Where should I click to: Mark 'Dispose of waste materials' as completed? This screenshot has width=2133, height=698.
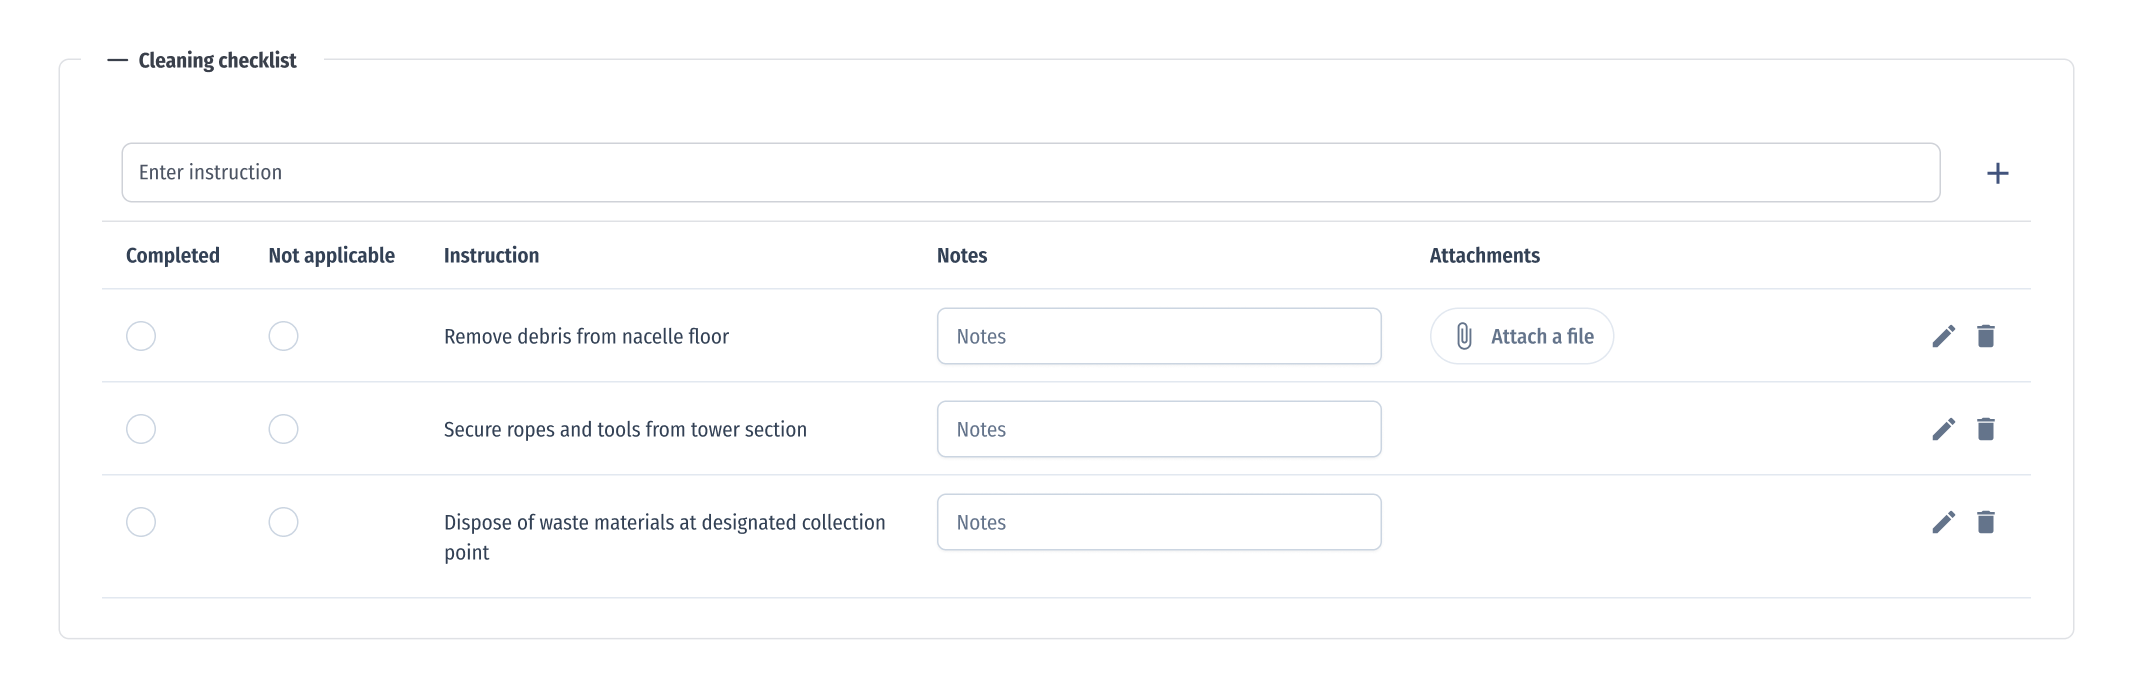pyautogui.click(x=141, y=522)
